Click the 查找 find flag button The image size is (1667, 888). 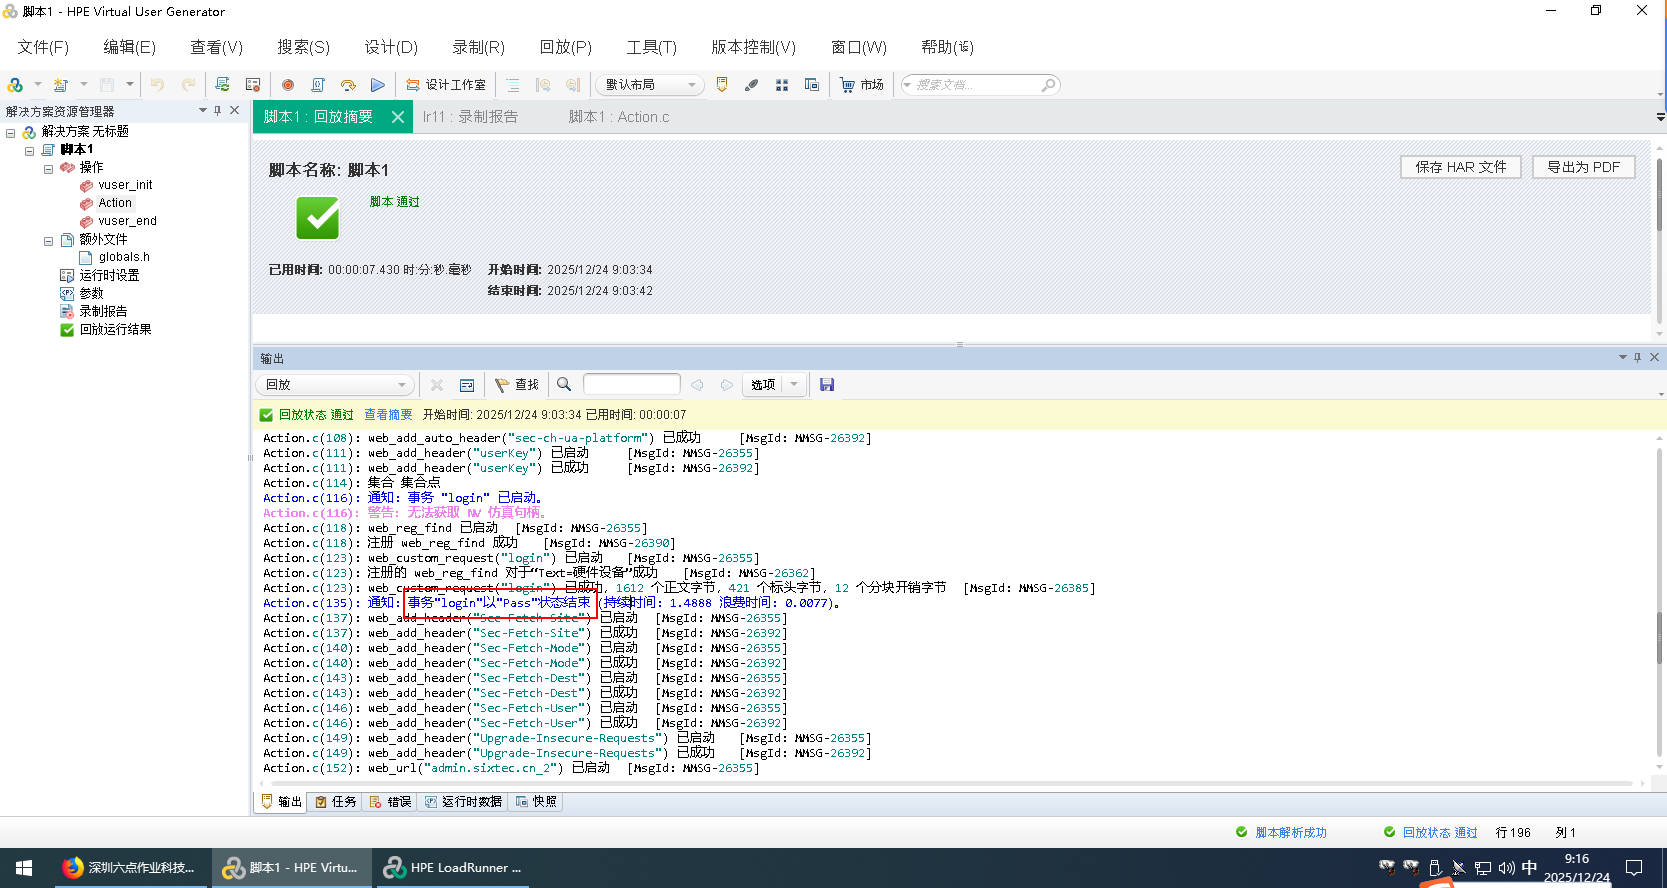(517, 385)
